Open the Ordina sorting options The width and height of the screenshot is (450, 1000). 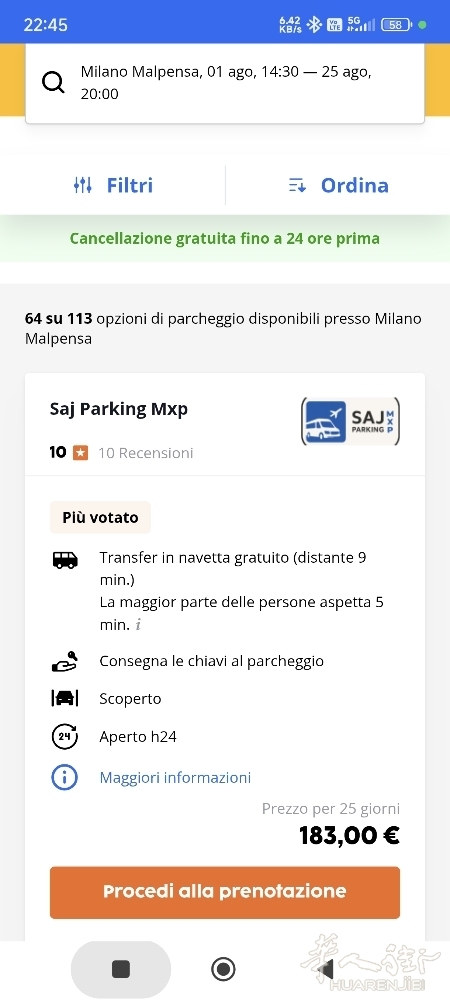click(338, 186)
